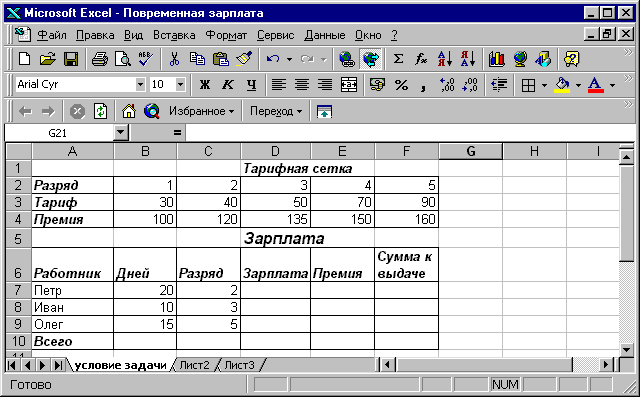The height and width of the screenshot is (397, 640).
Task: Save the workbook with floppy disk icon
Action: tap(71, 59)
